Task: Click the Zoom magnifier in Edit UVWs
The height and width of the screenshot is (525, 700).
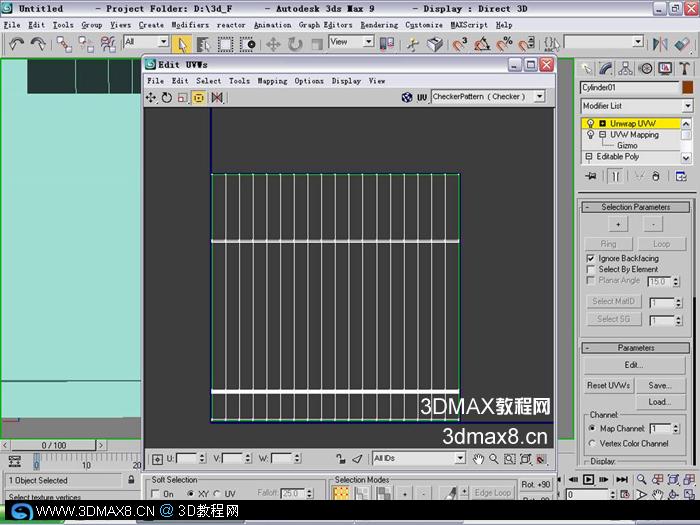Action: coord(494,459)
